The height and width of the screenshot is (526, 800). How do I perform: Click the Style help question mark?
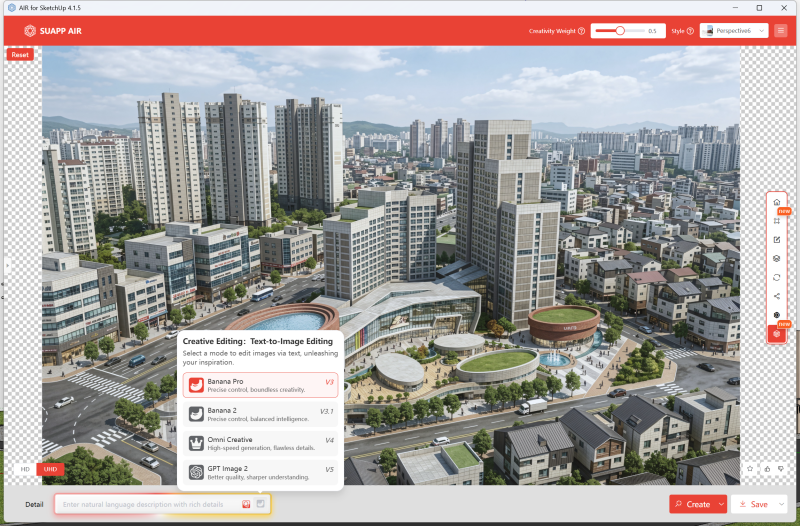tap(690, 31)
